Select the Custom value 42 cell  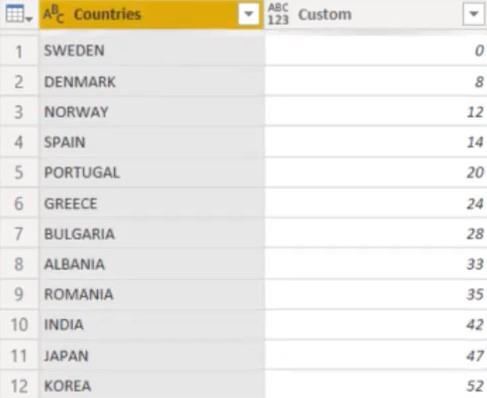click(376, 325)
